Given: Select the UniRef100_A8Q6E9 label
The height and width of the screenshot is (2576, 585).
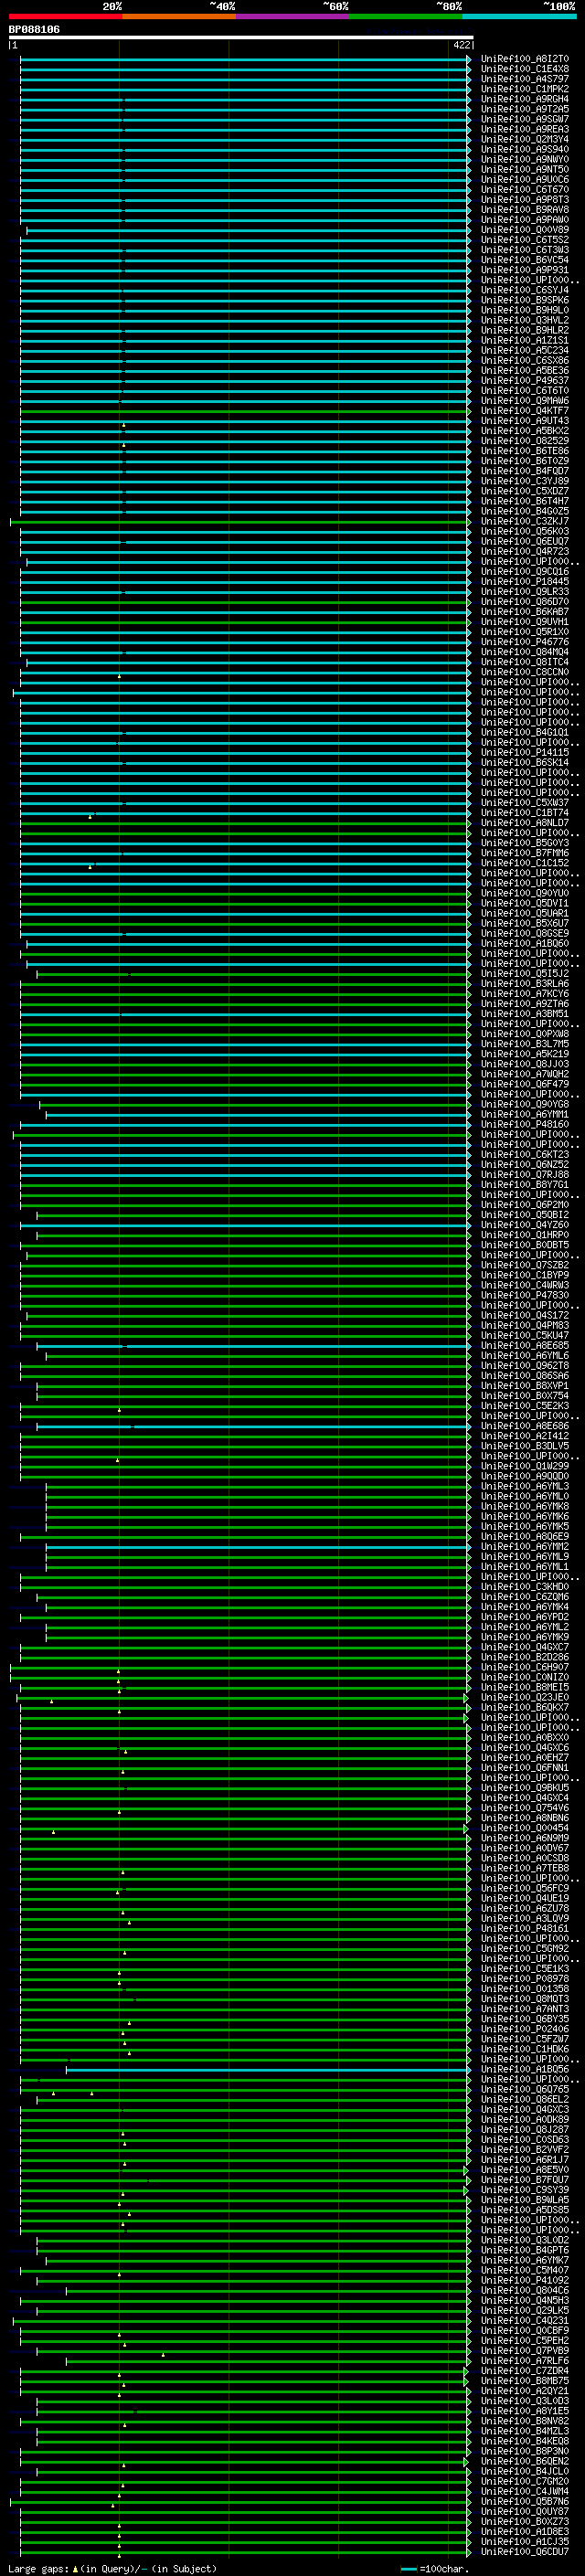Looking at the screenshot, I should click(525, 1536).
